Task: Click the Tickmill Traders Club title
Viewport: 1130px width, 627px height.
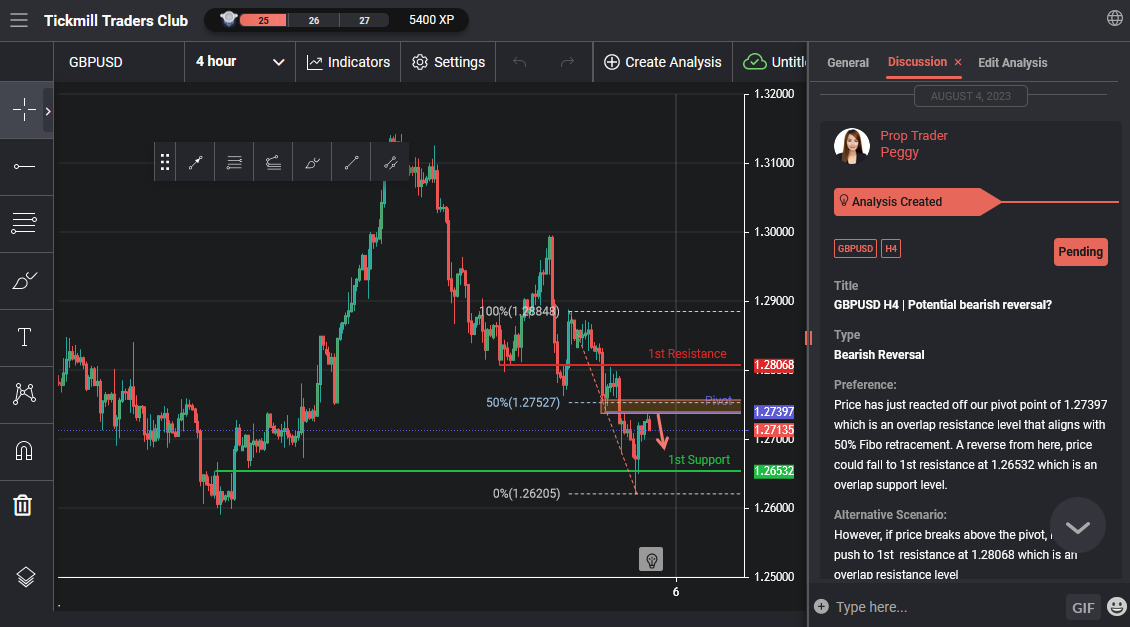Action: (x=116, y=21)
